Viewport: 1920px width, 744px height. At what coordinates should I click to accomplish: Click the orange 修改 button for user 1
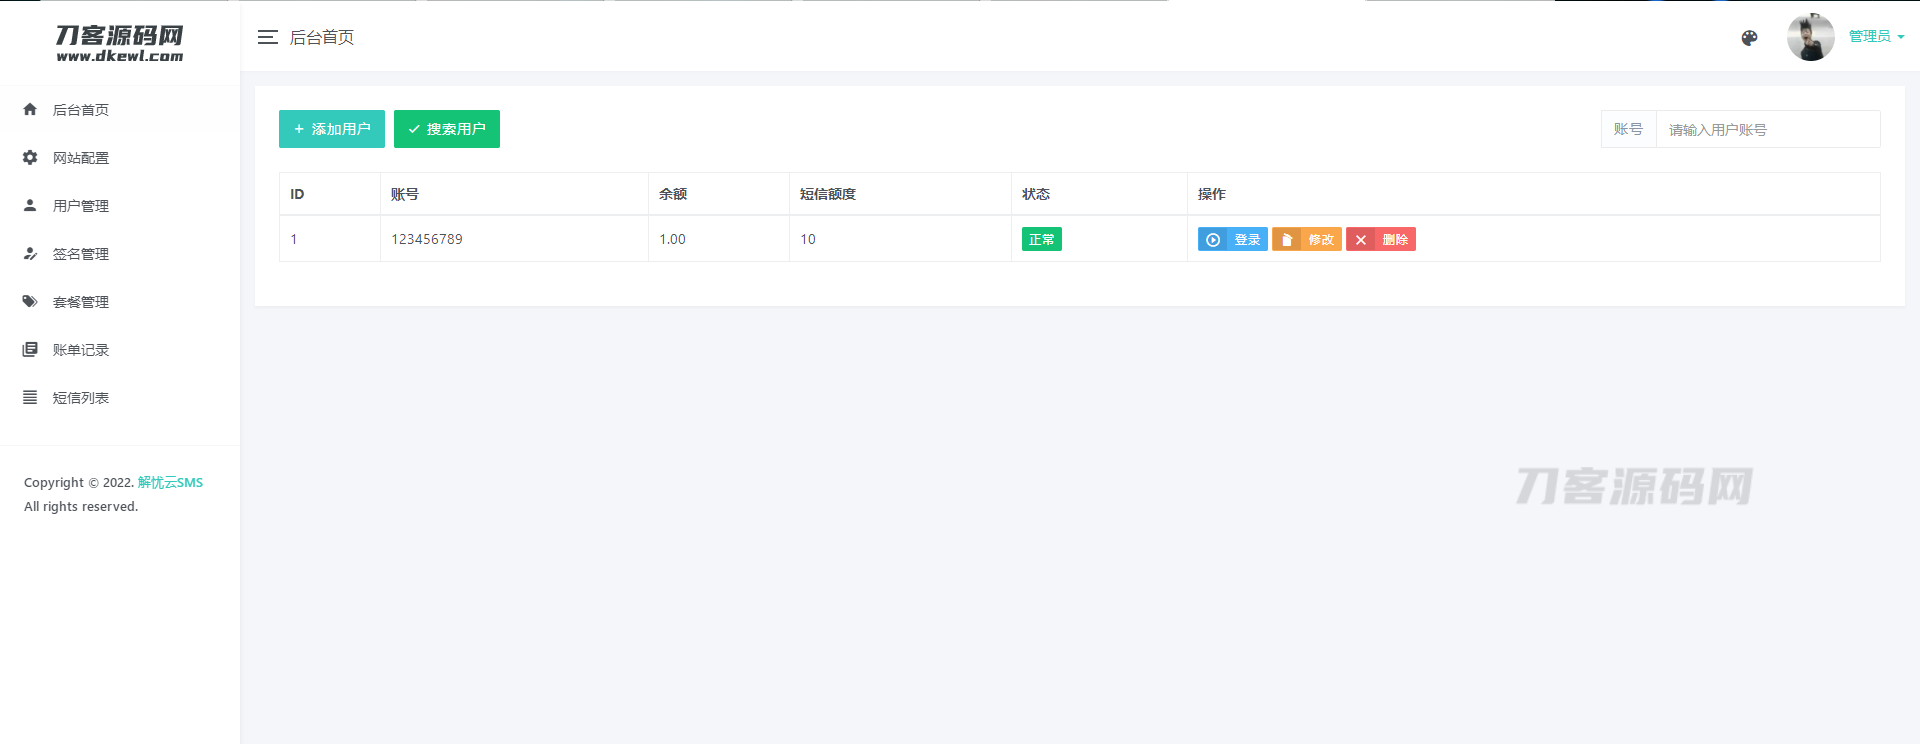tap(1306, 239)
